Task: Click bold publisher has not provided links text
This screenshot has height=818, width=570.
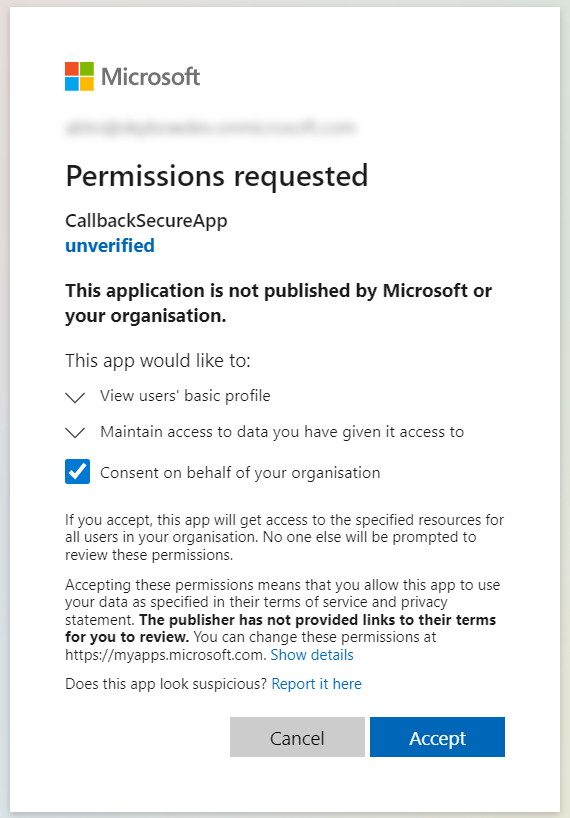Action: tap(281, 628)
